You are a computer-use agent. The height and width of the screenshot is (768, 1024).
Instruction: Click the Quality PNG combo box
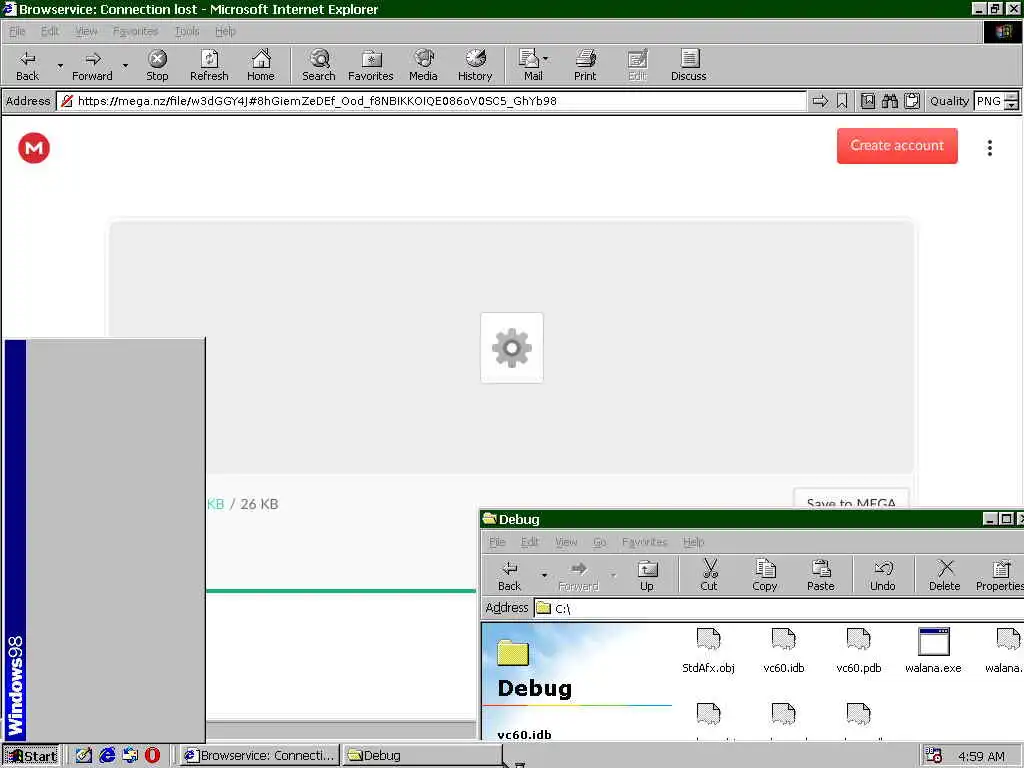pos(988,101)
